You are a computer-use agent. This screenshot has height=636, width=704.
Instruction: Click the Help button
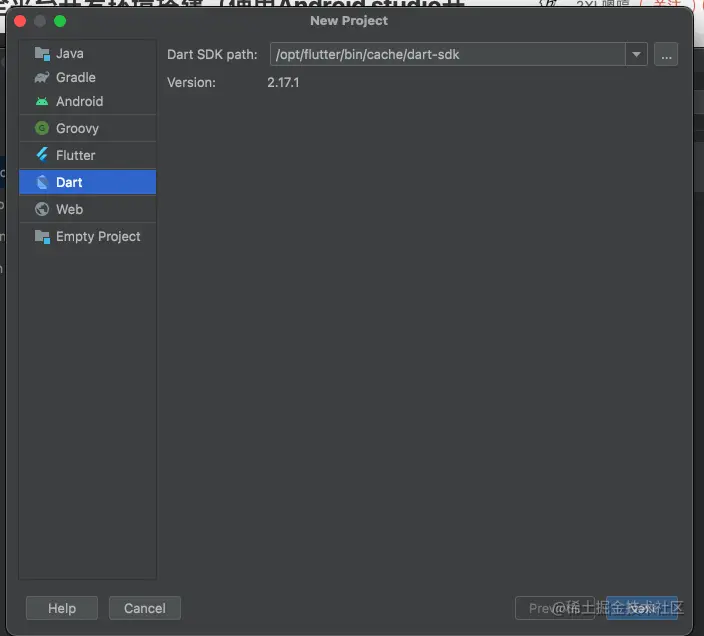click(x=62, y=608)
